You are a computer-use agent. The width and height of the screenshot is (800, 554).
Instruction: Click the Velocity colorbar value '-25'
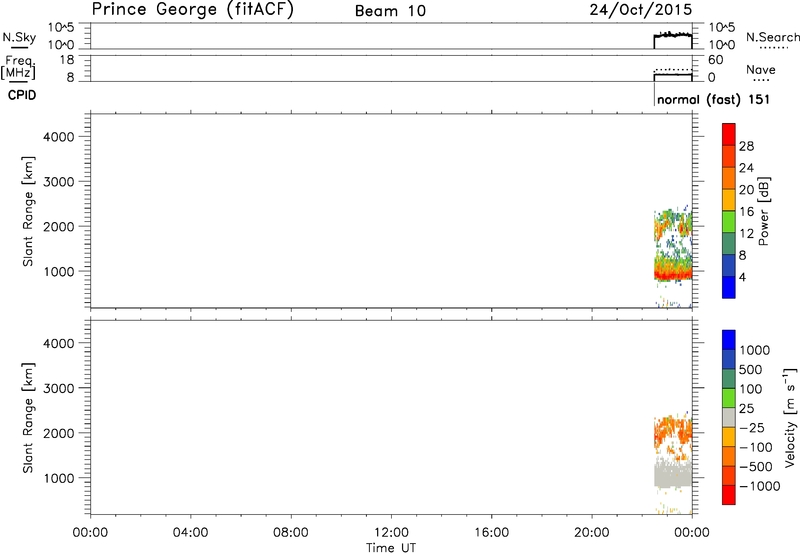click(x=752, y=428)
